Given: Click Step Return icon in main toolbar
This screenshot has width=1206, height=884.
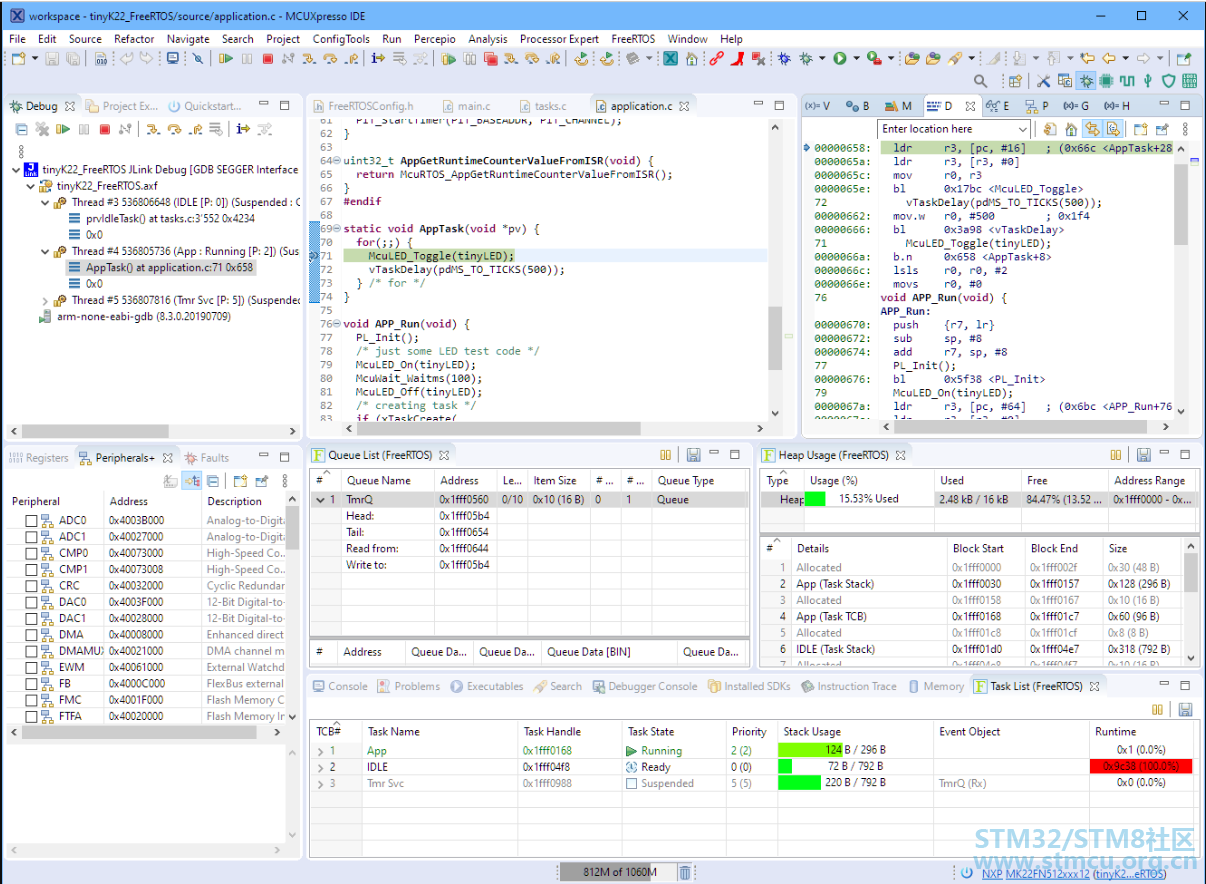Looking at the screenshot, I should pyautogui.click(x=351, y=58).
